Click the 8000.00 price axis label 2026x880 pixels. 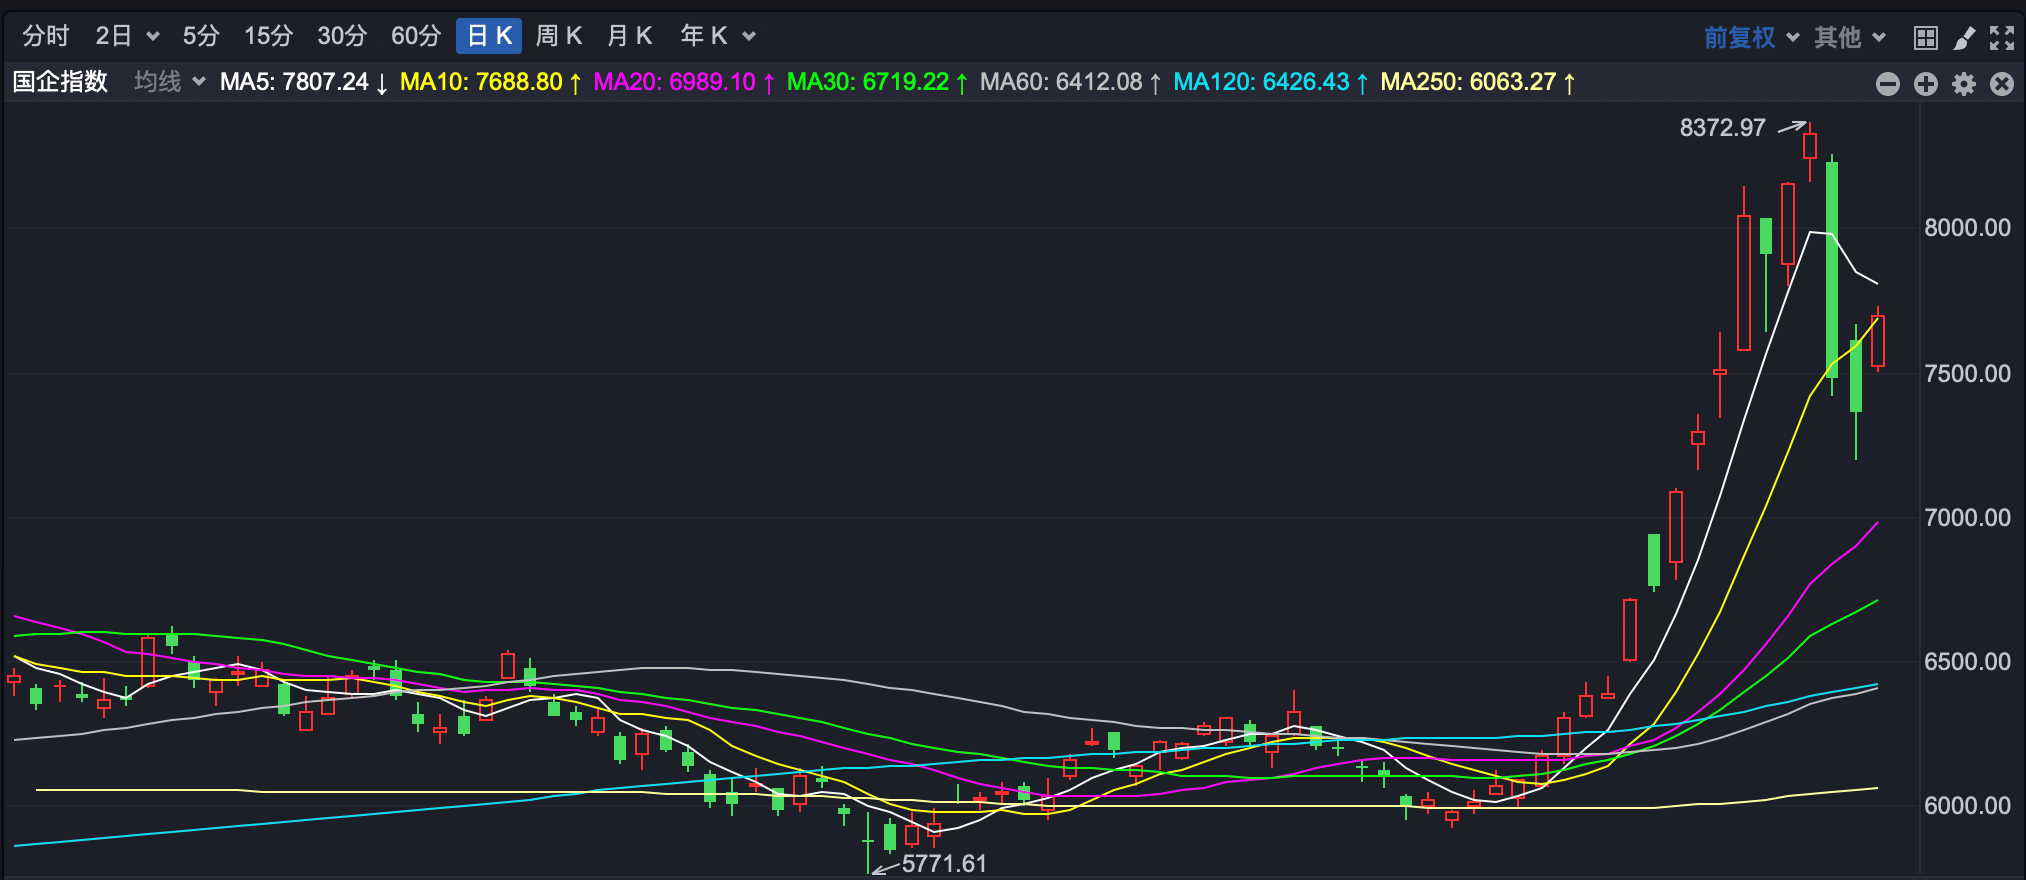click(1968, 228)
